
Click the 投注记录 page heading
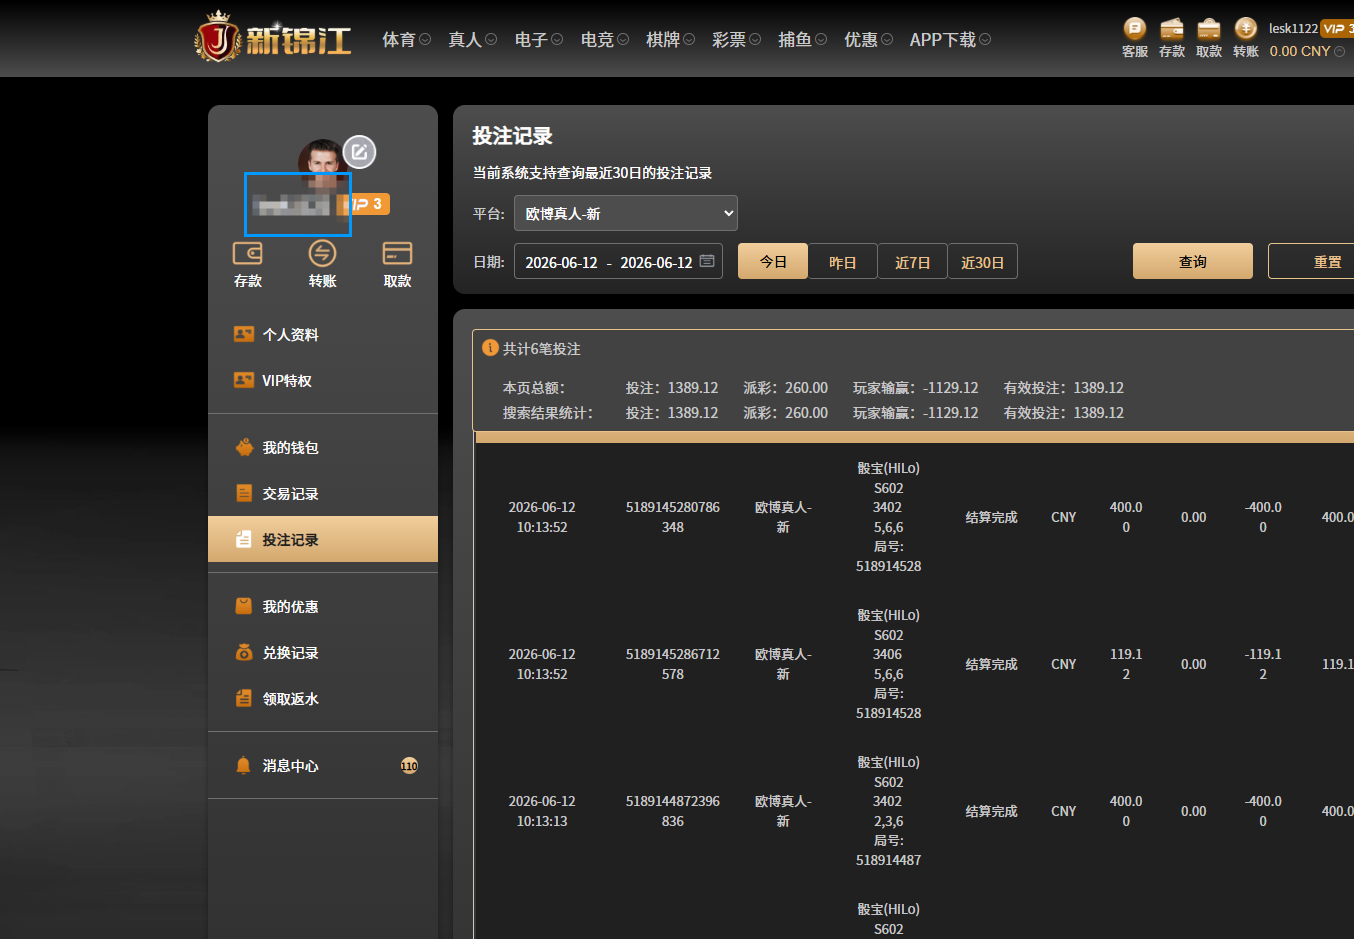click(512, 136)
